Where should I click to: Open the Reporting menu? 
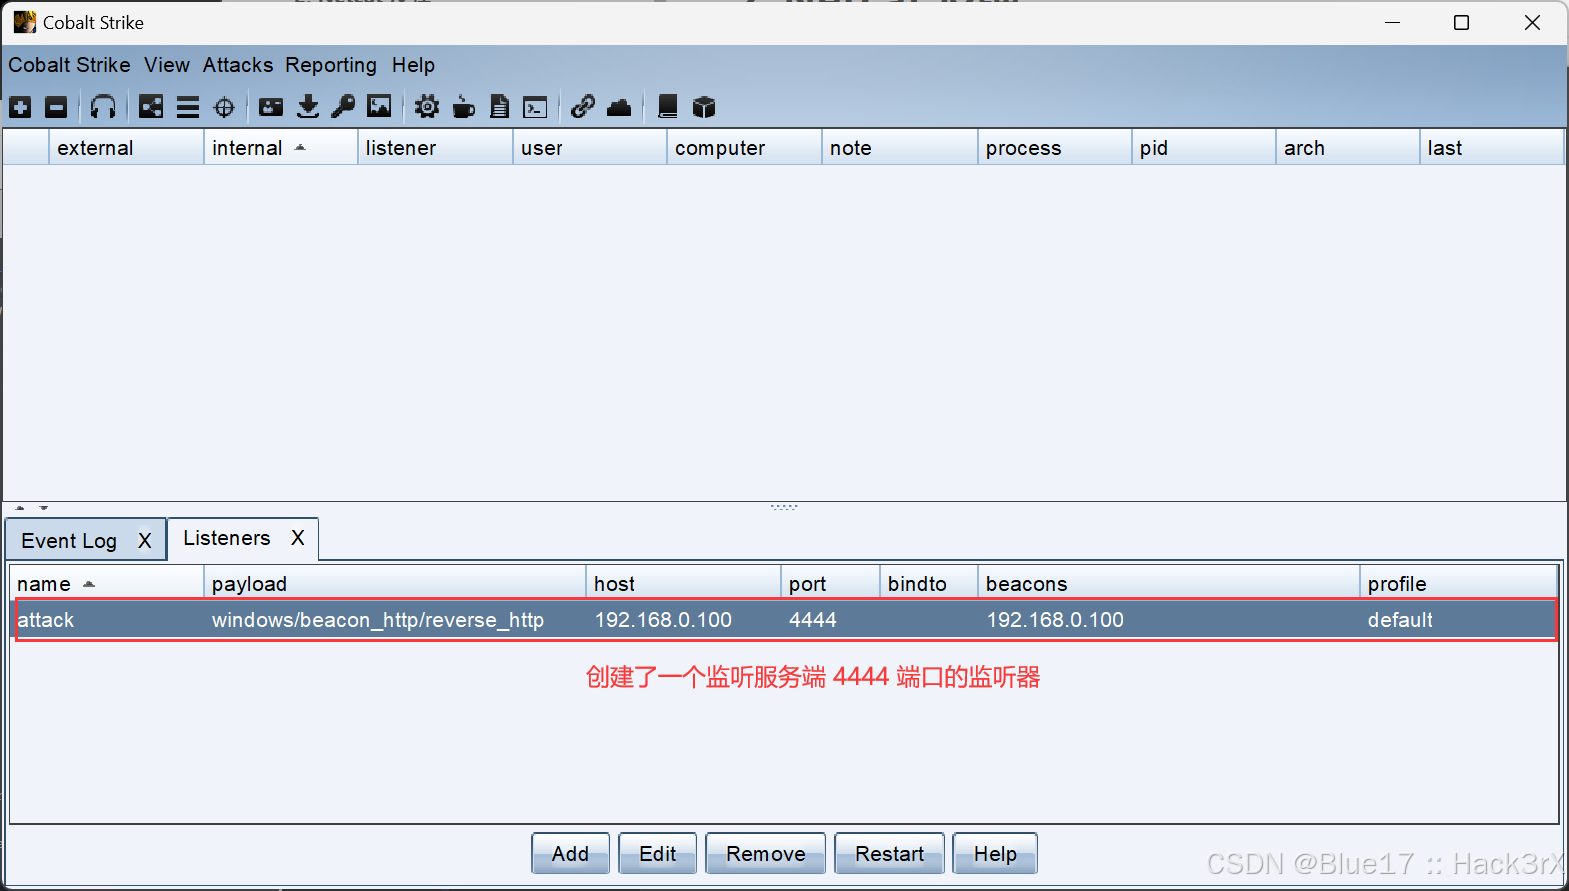(331, 65)
